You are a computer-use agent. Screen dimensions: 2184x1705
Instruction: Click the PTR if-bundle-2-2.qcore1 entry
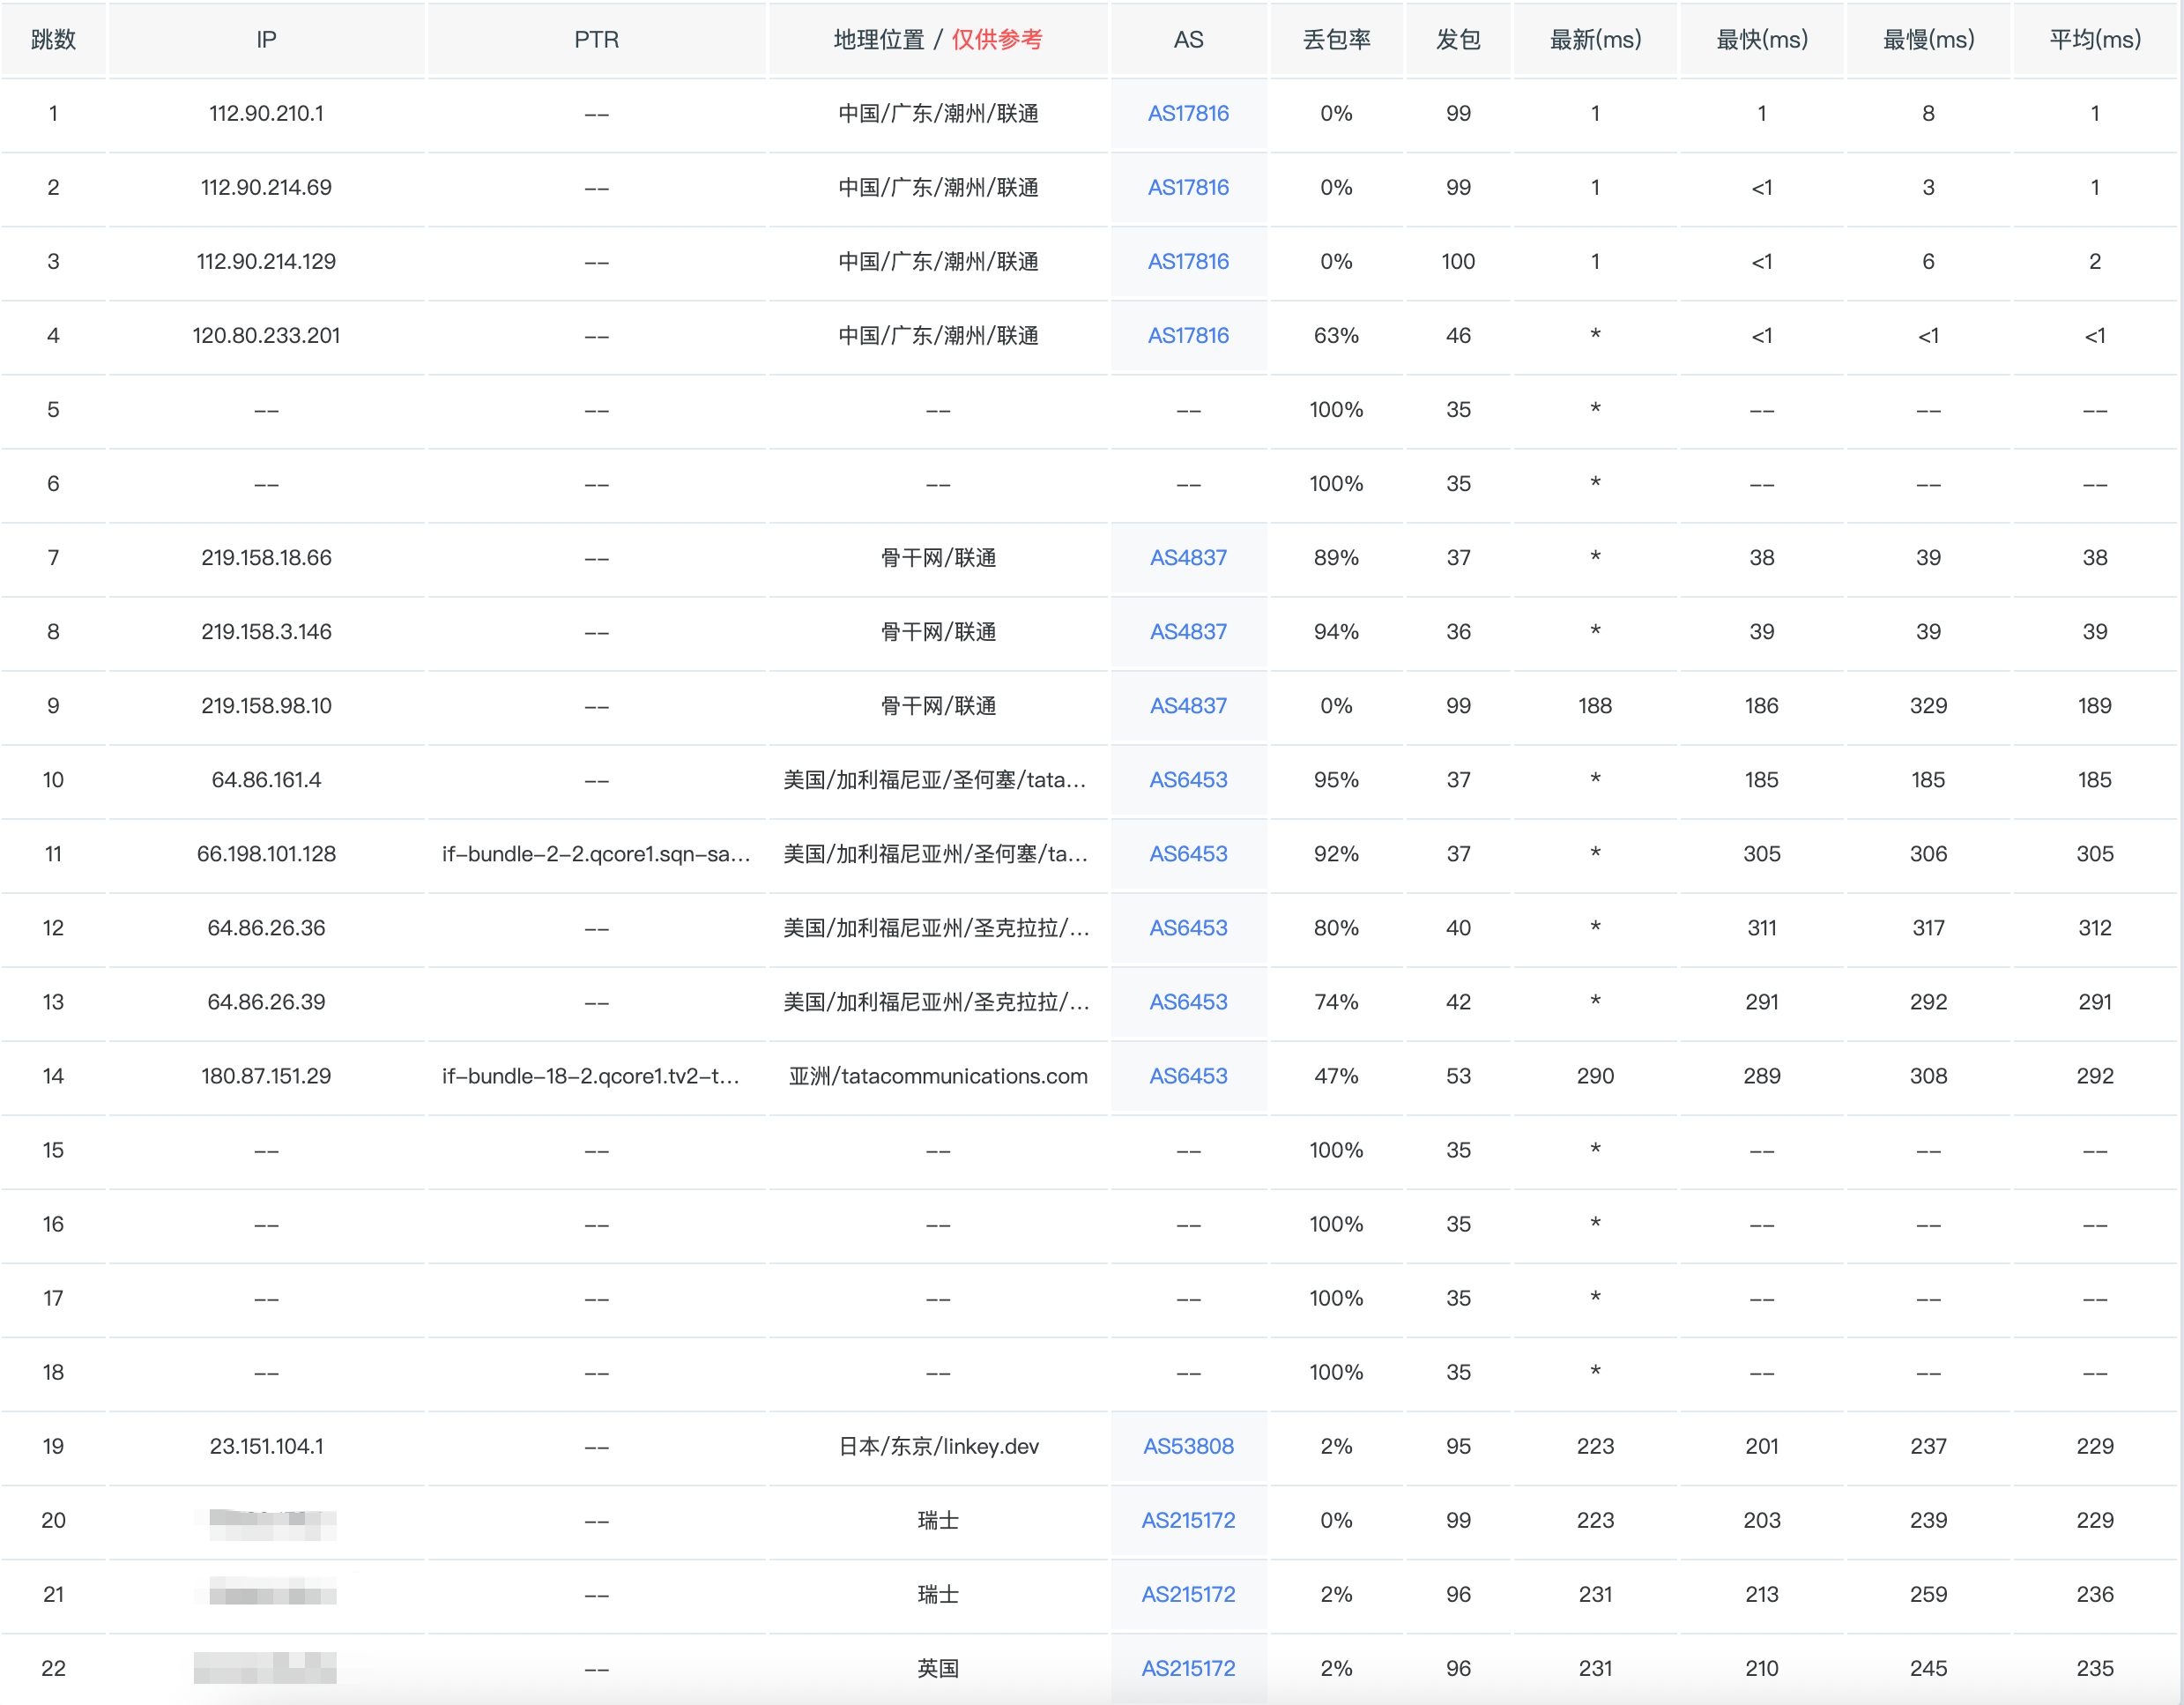(596, 853)
